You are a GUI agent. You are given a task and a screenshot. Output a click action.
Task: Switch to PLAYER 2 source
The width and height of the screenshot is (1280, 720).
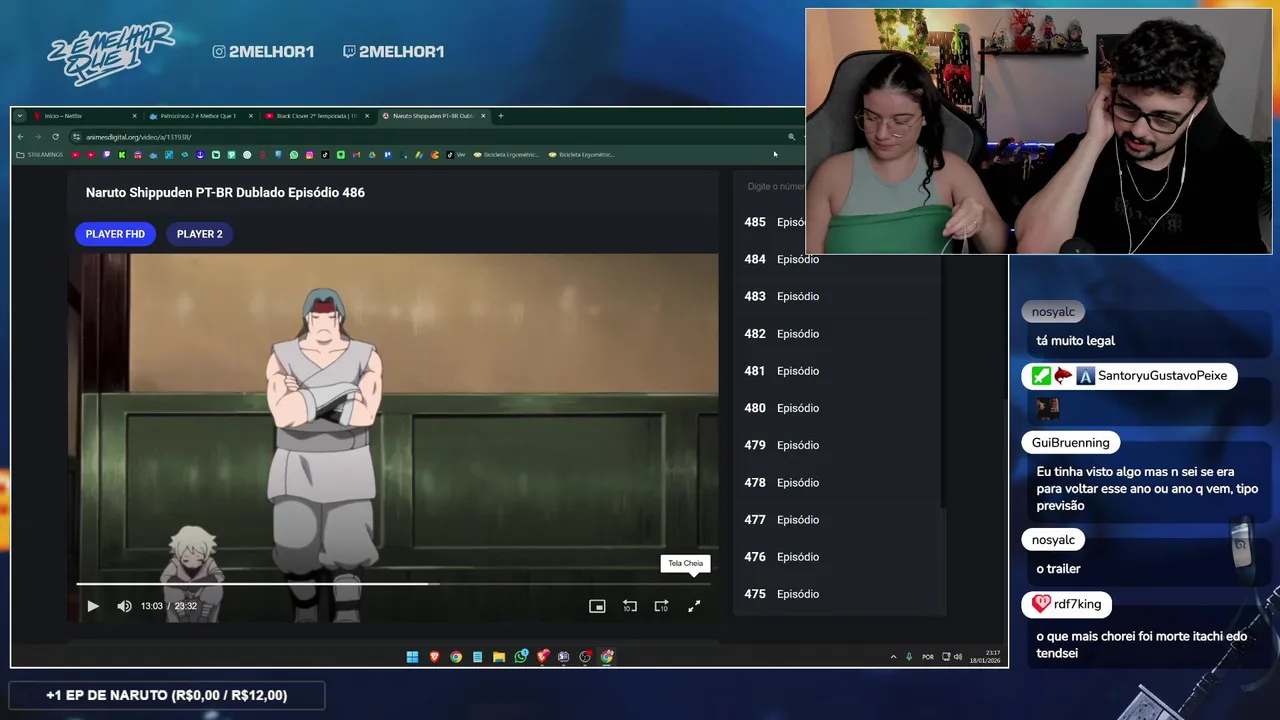coord(200,234)
